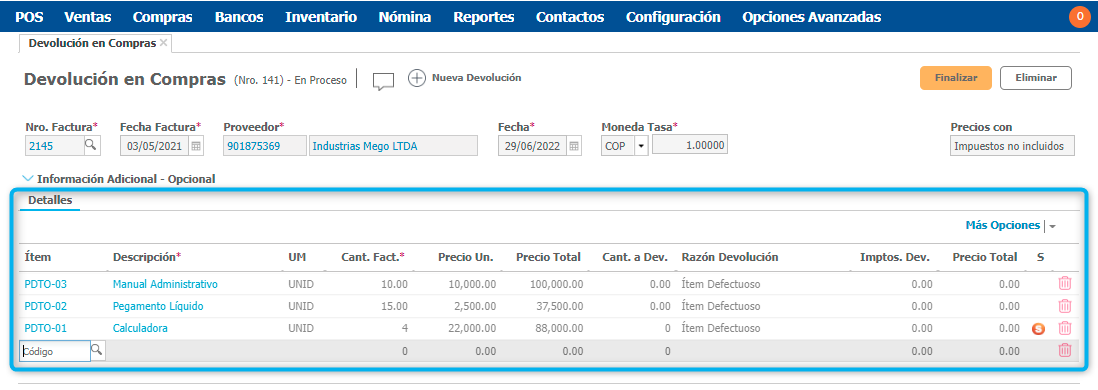This screenshot has height=390, width=1098.
Task: Open the orange notifications counter badge
Action: 1079,16
